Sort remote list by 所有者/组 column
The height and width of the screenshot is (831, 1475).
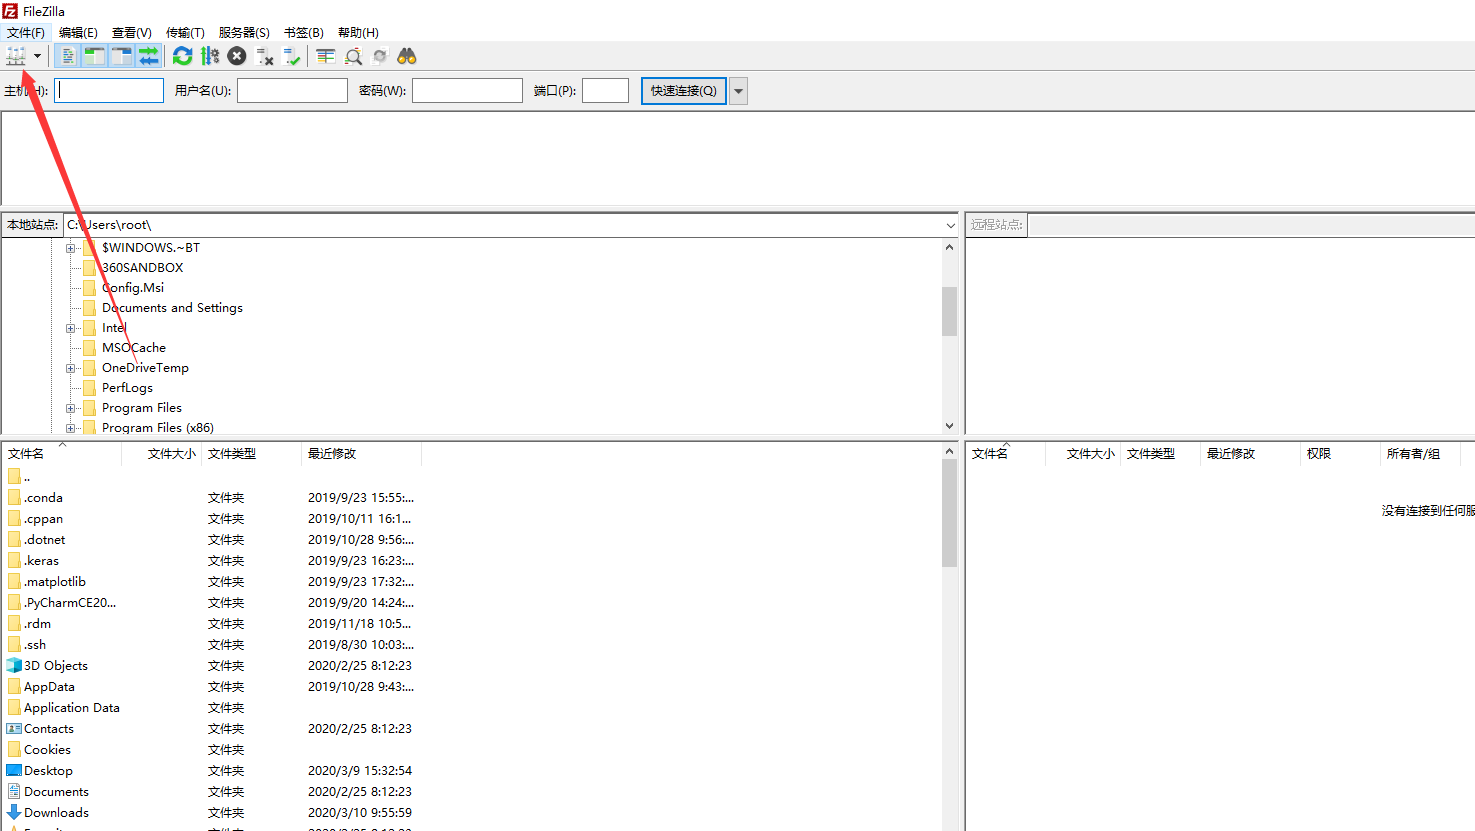pos(1420,454)
